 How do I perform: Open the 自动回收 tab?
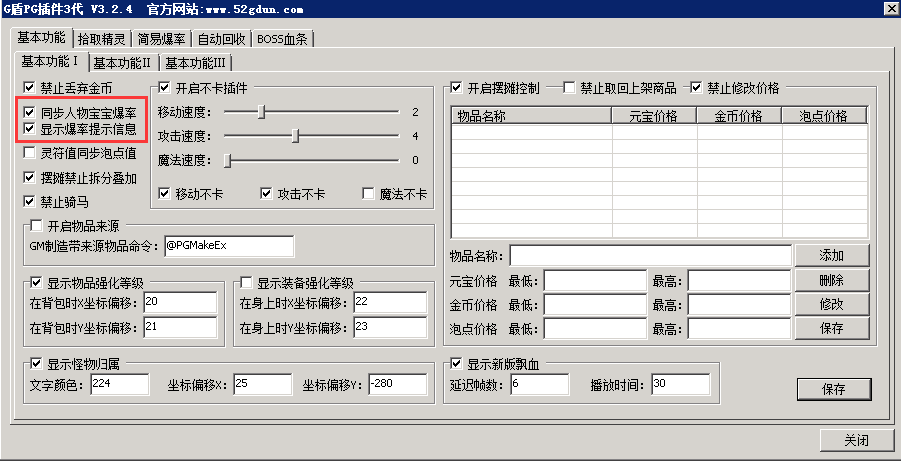[x=221, y=39]
